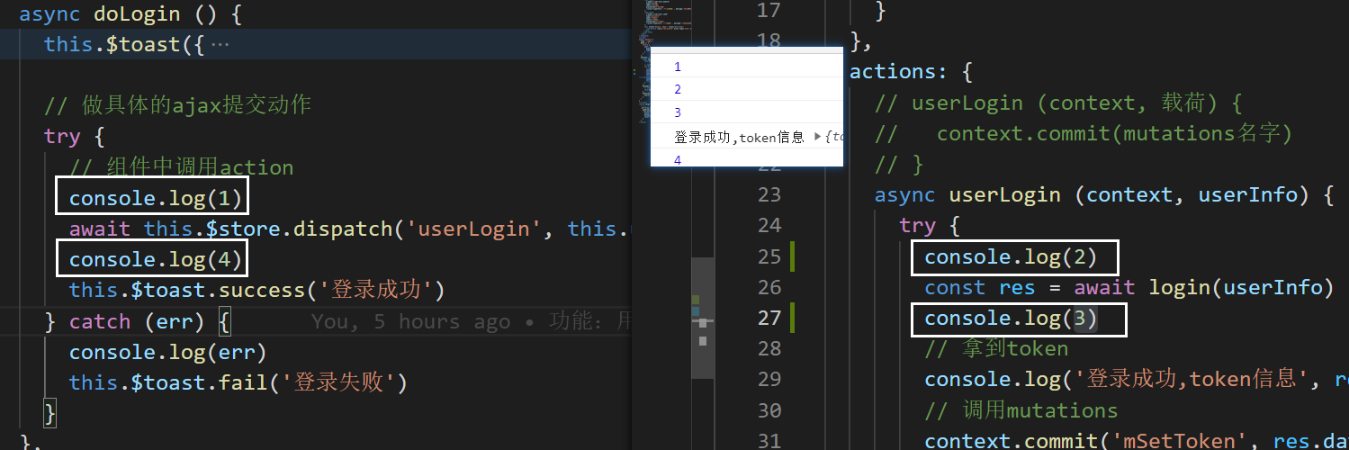
Task: Select console output line 3
Action: 677,113
